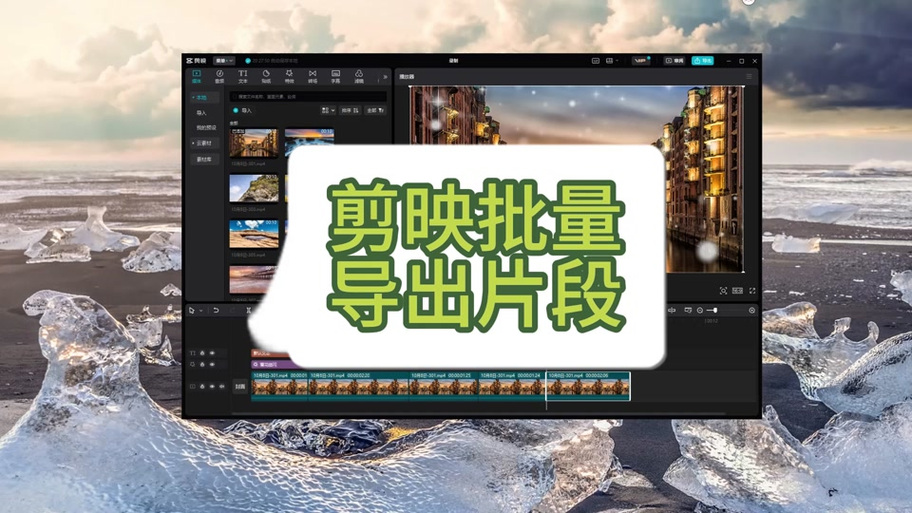Toggle visibility eye on the text track
912x513 pixels.
[212, 353]
